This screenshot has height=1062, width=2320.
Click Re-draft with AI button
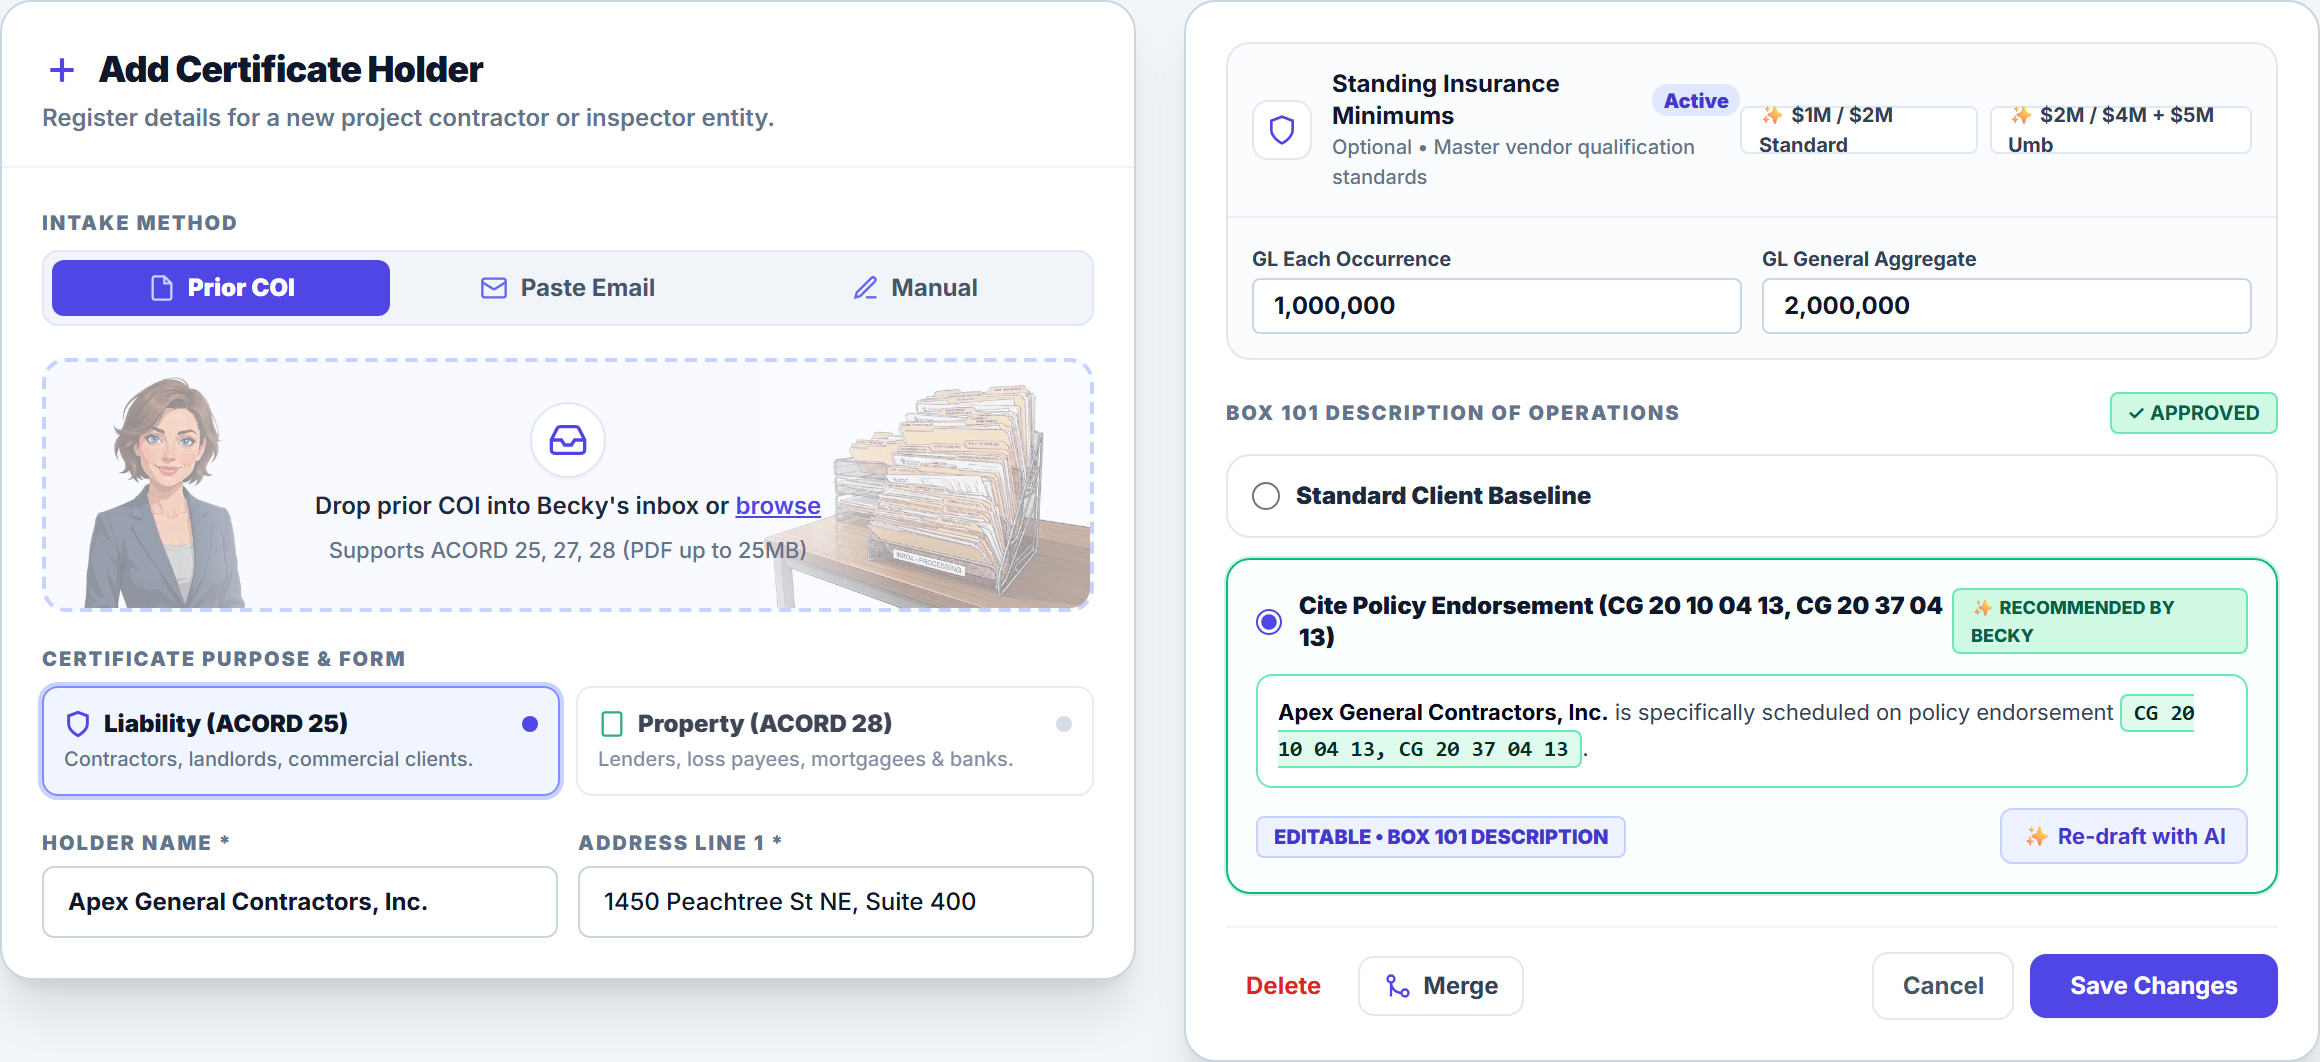coord(2124,836)
